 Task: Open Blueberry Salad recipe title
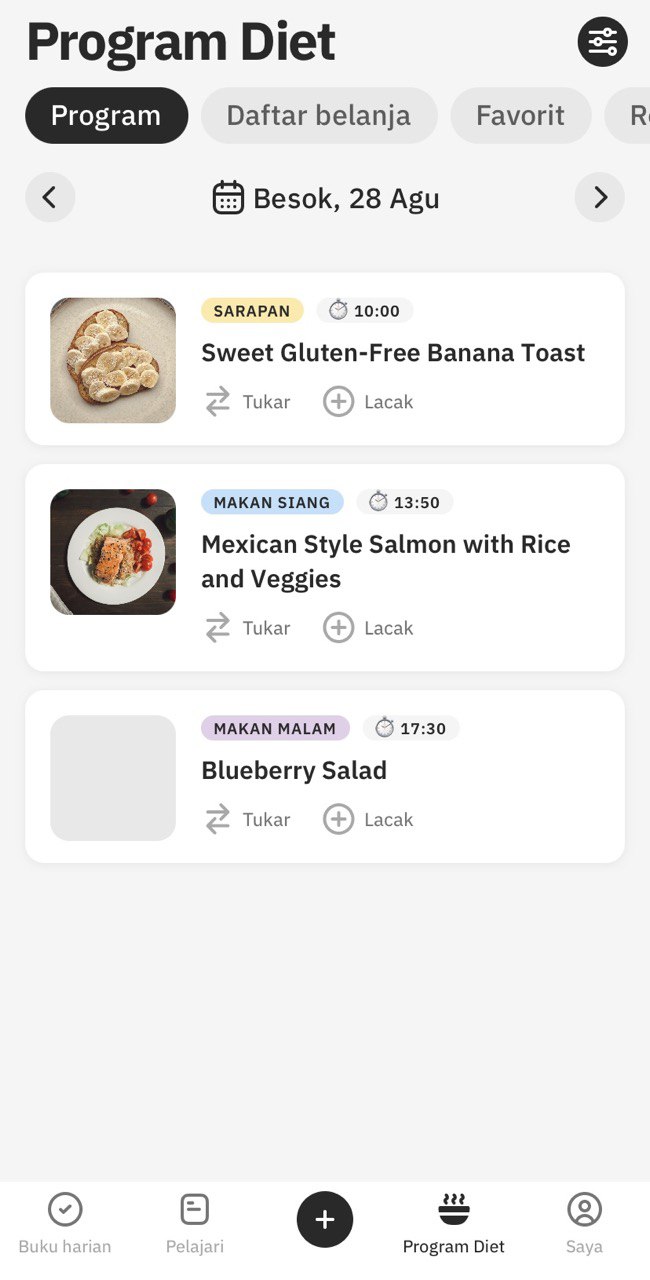point(294,770)
